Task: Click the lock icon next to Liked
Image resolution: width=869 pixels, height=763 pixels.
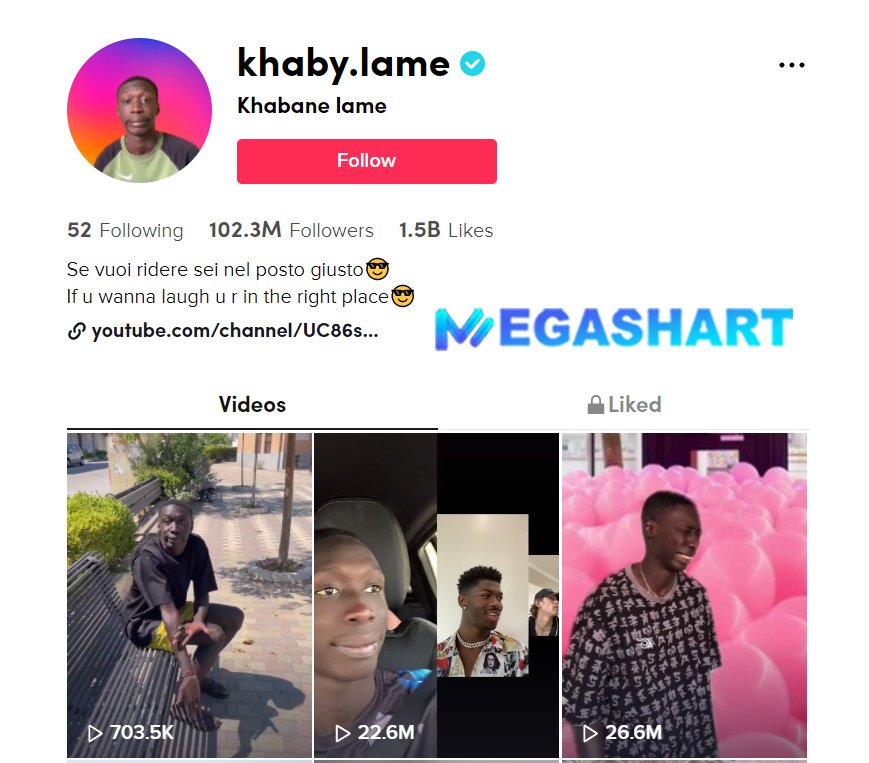Action: coord(595,405)
